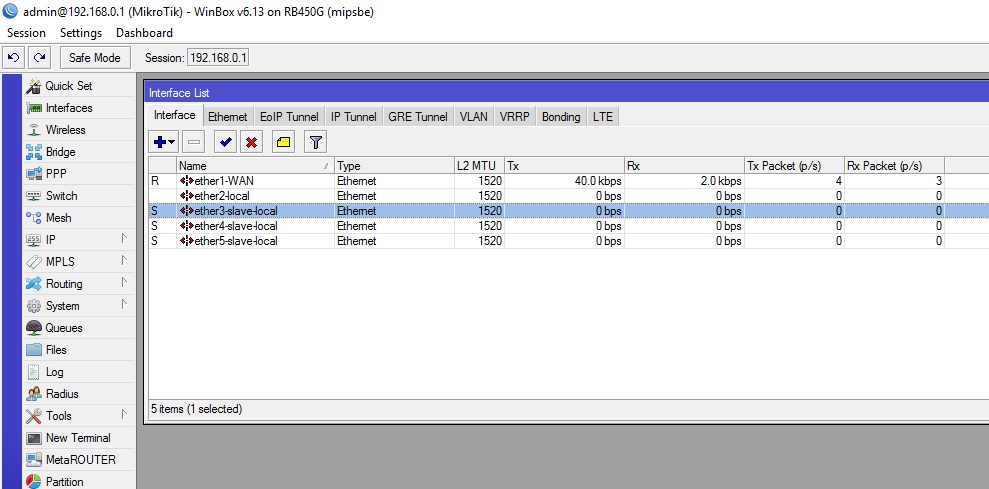Open the MetaROUTER sidebar item
Viewport: 989px width, 489px height.
click(80, 460)
